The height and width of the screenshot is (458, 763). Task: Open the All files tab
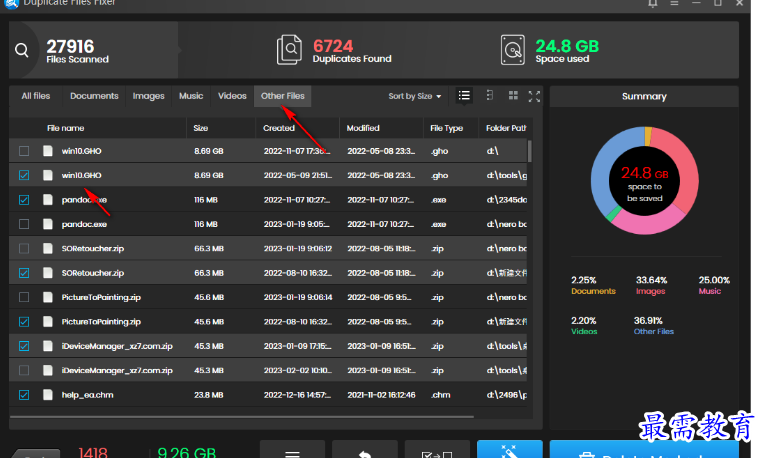point(36,96)
